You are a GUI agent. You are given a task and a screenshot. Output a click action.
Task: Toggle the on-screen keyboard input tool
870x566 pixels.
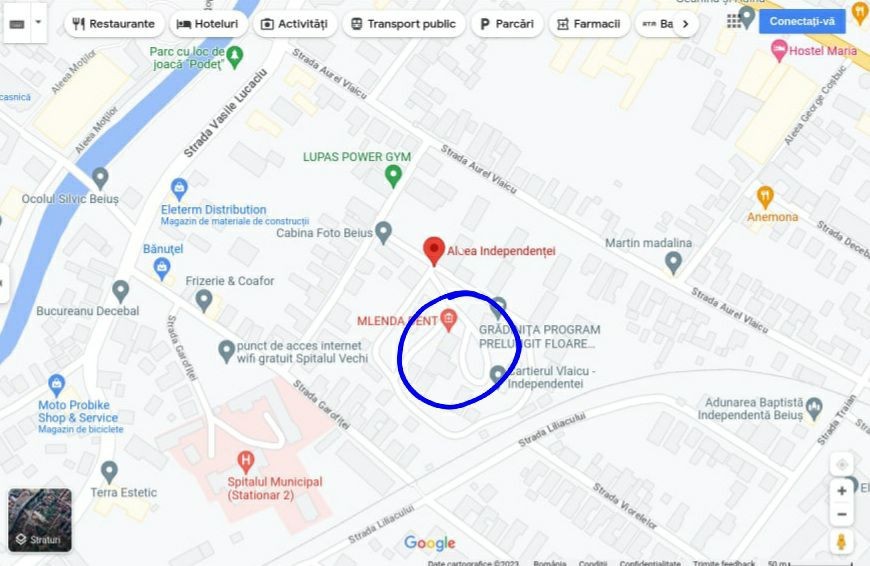pos(17,23)
